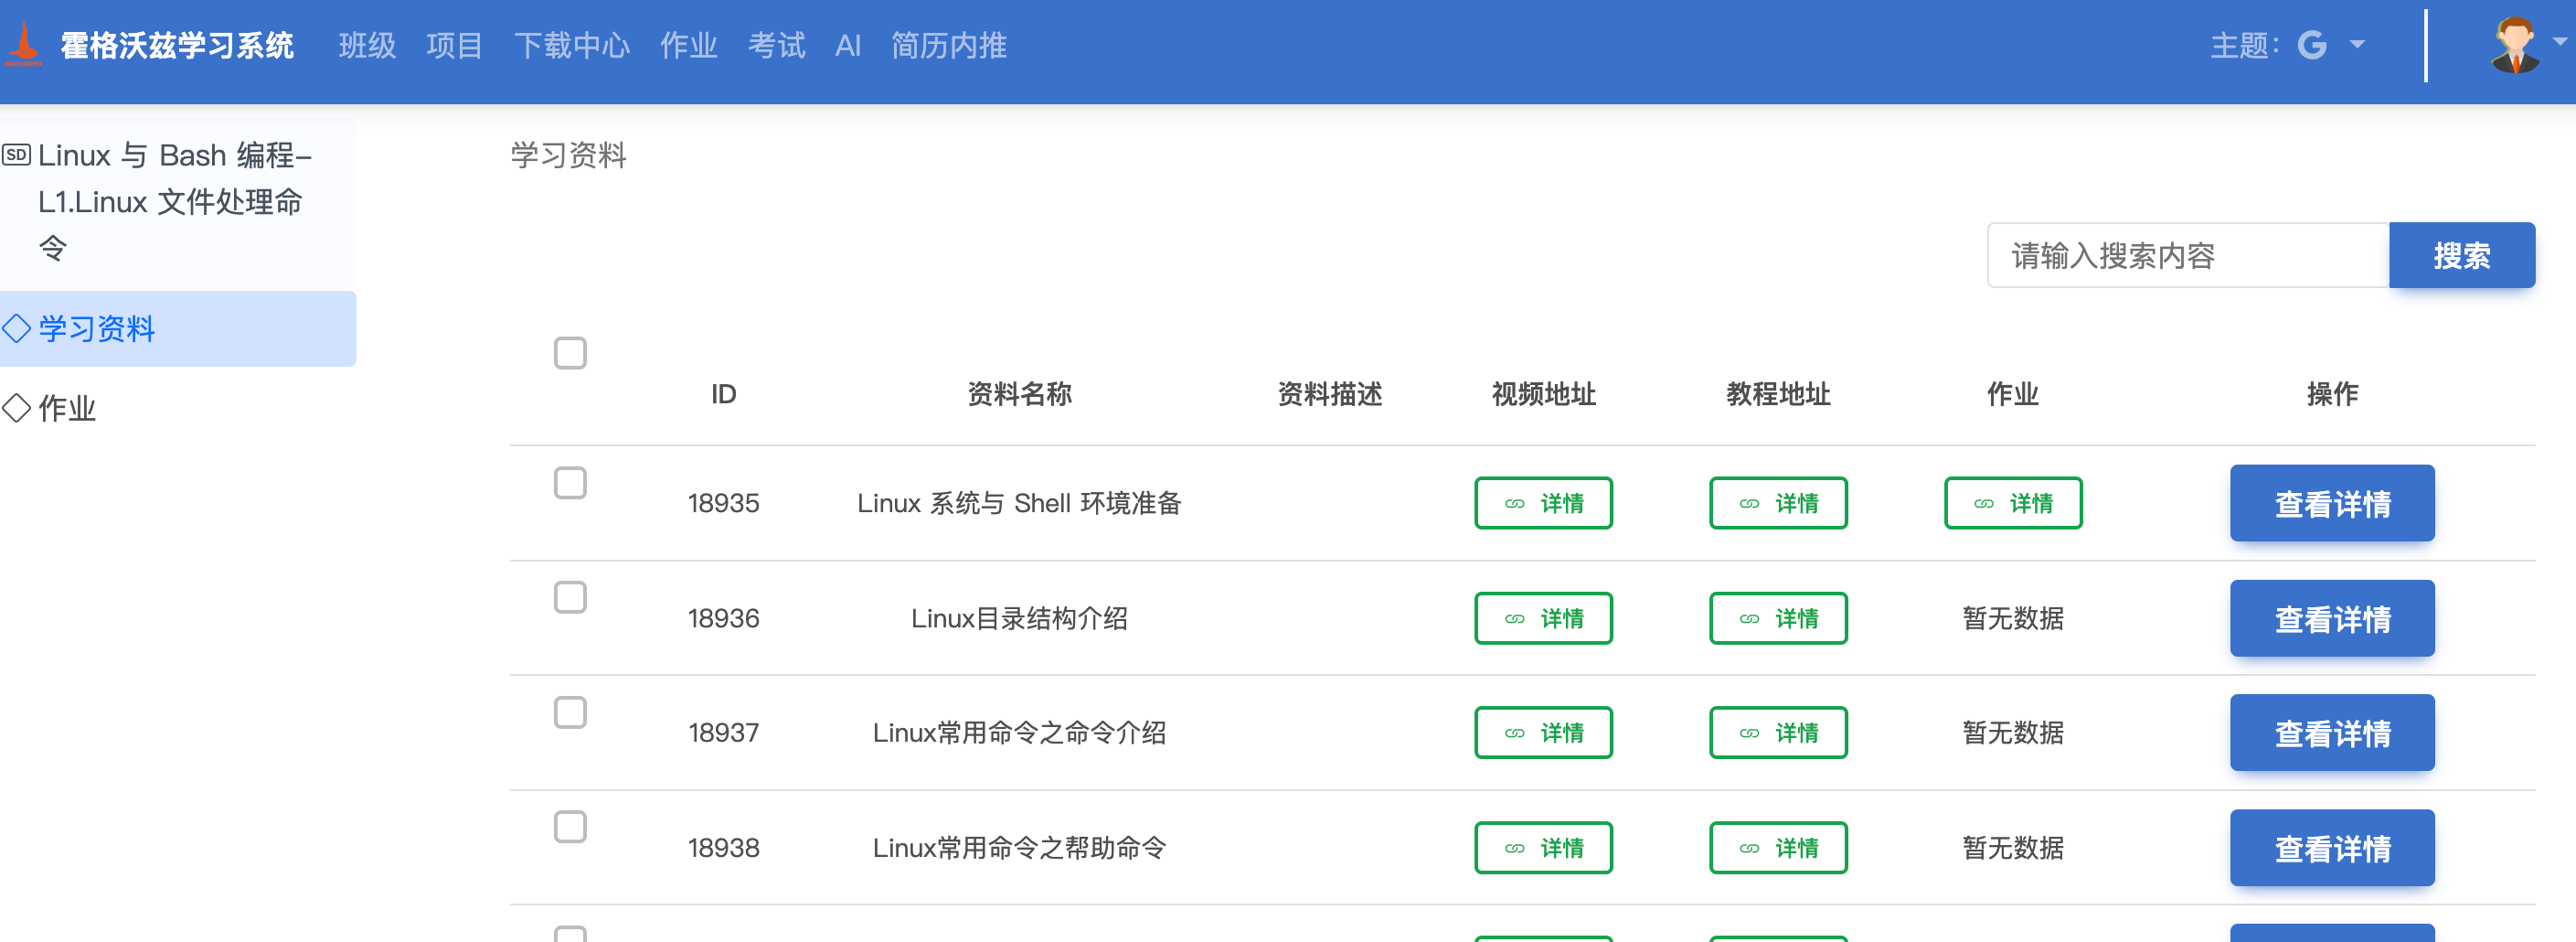This screenshot has height=942, width=2576.
Task: Click diamond icon next to 作业 sidebar item
Action: tap(16, 408)
